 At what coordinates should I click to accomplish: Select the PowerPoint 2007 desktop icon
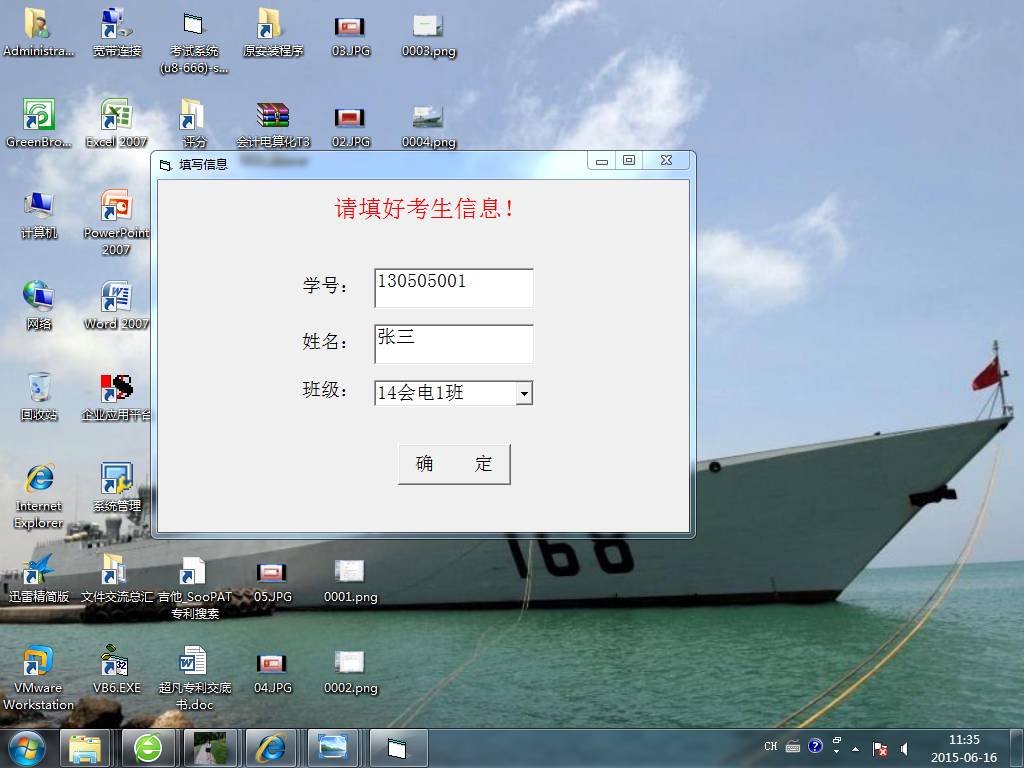(x=116, y=207)
